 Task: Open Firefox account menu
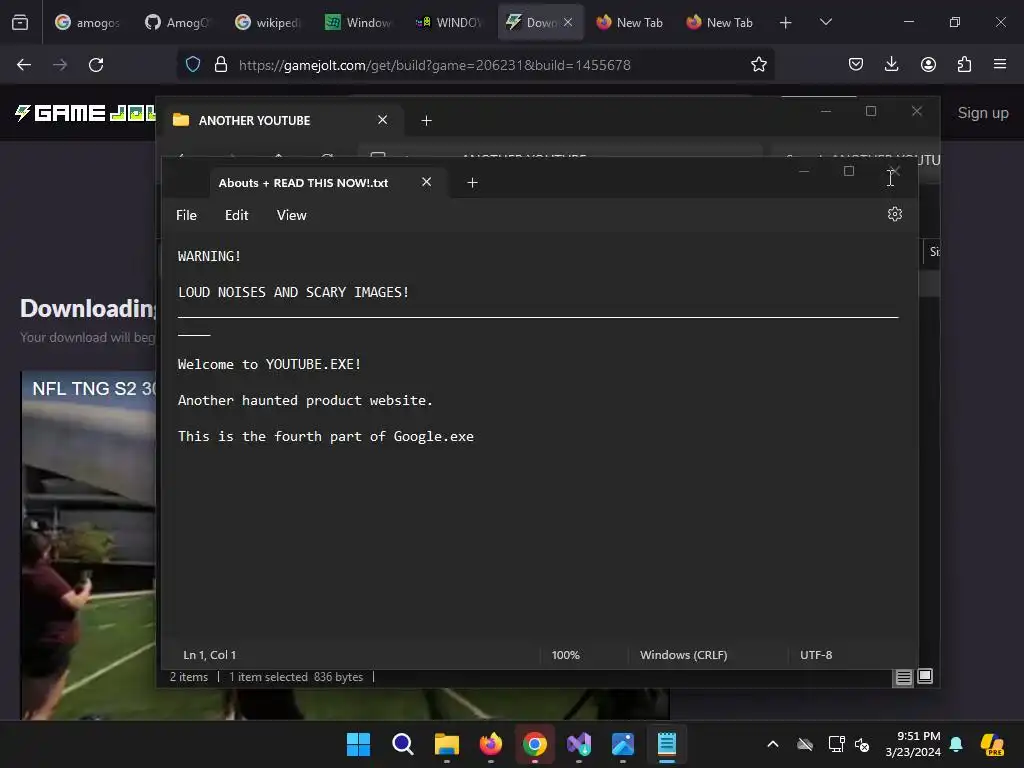tap(928, 65)
